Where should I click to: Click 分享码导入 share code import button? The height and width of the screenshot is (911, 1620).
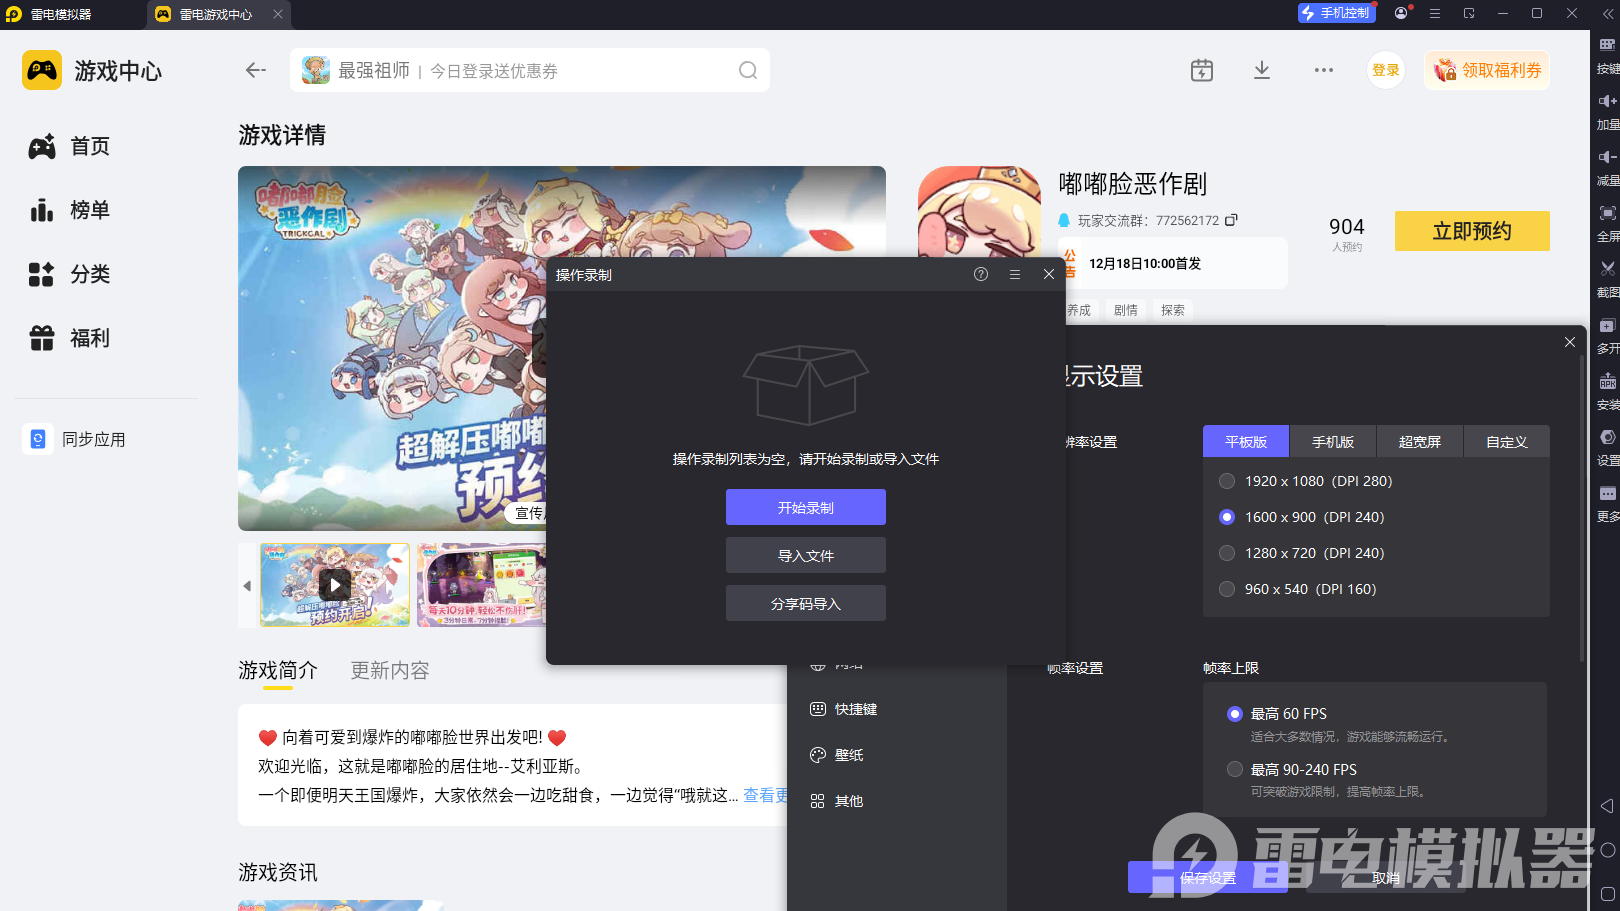coord(806,603)
